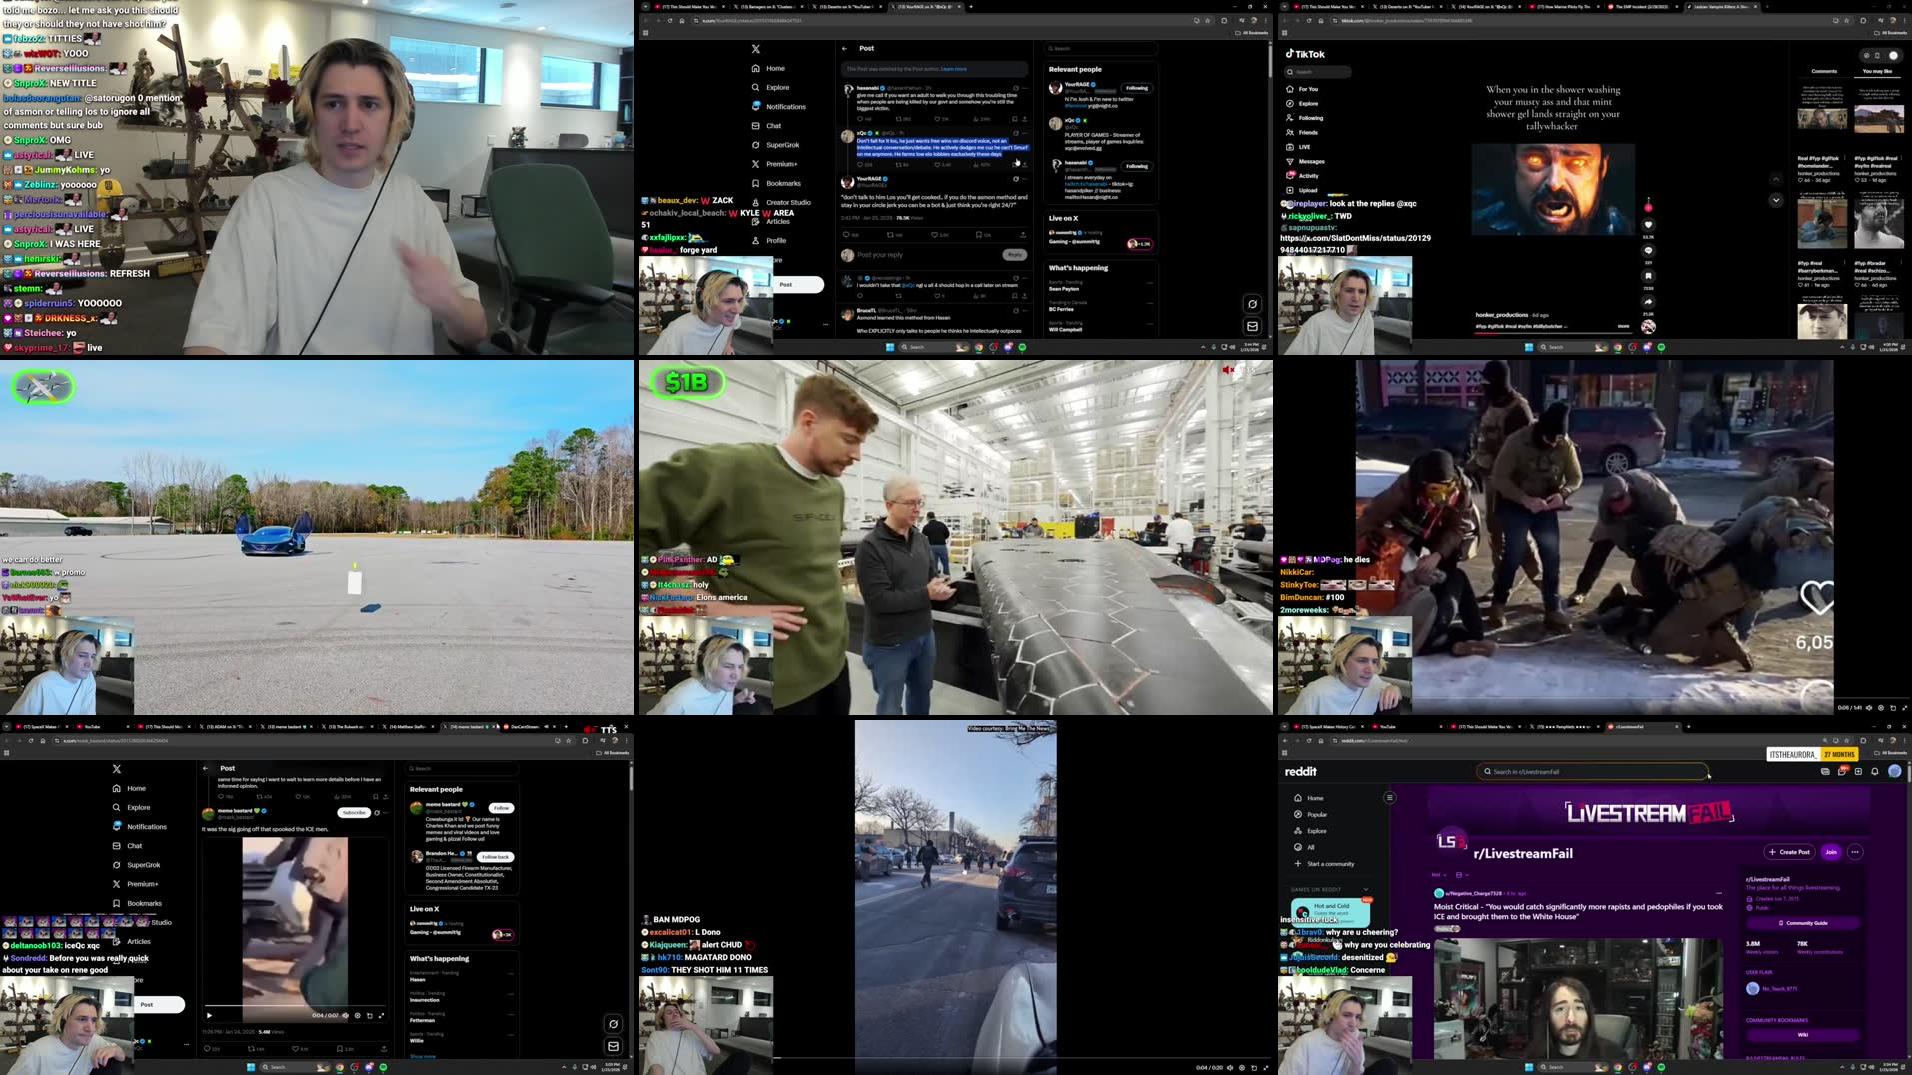Open Upload in the TikTok sidebar

click(x=1307, y=190)
